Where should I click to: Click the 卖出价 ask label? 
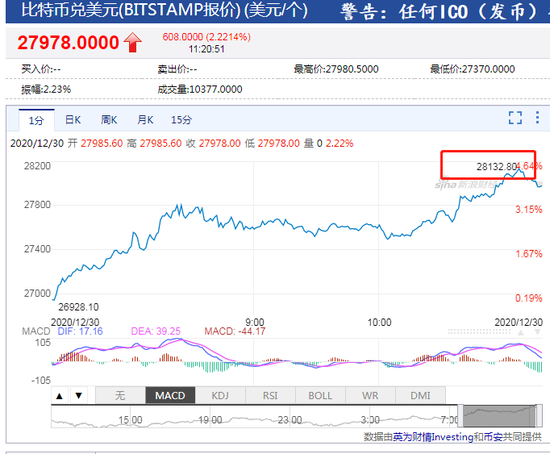[x=177, y=69]
